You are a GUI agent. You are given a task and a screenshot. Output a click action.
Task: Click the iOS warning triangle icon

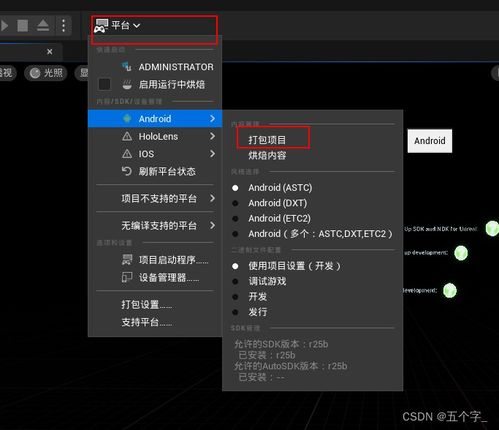(x=127, y=154)
